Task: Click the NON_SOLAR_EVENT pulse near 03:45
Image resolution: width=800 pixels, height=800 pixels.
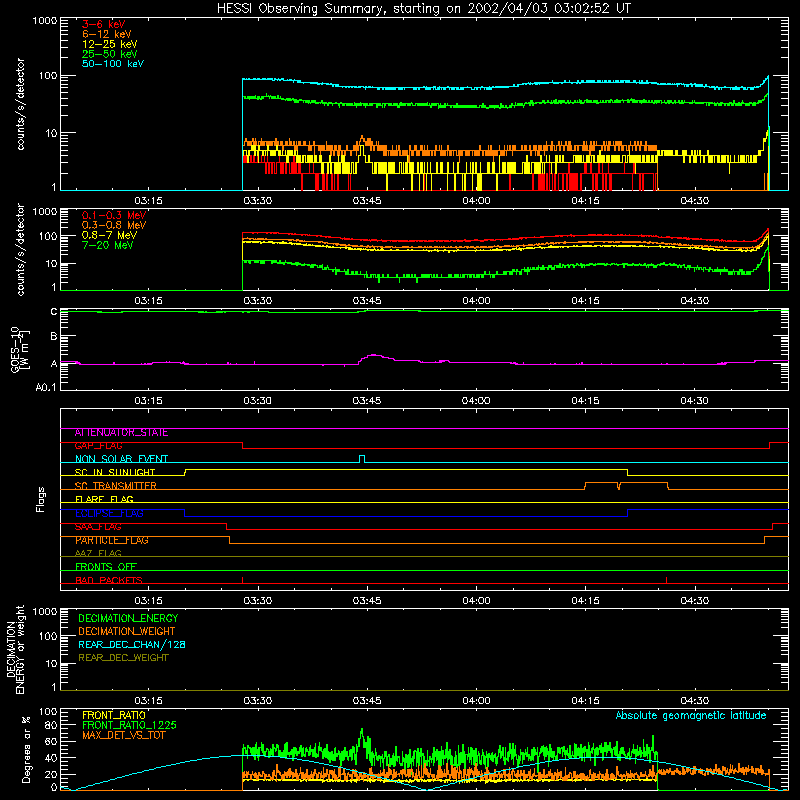Action: point(362,458)
